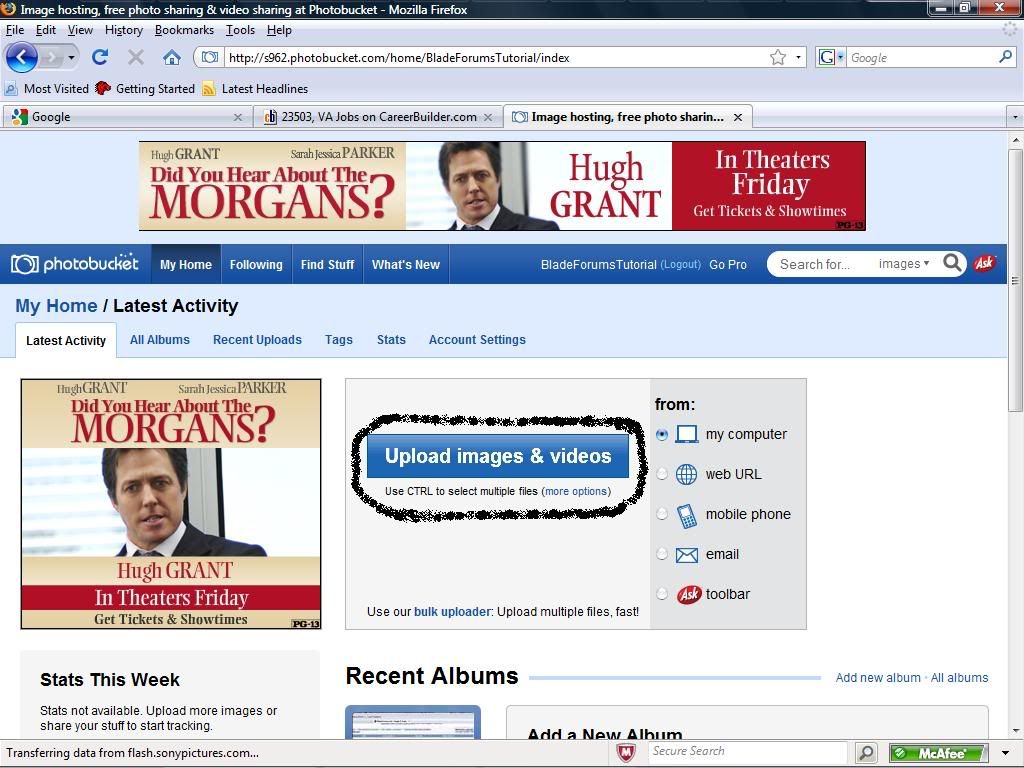1024x768 pixels.
Task: Open the History menu
Action: point(123,30)
